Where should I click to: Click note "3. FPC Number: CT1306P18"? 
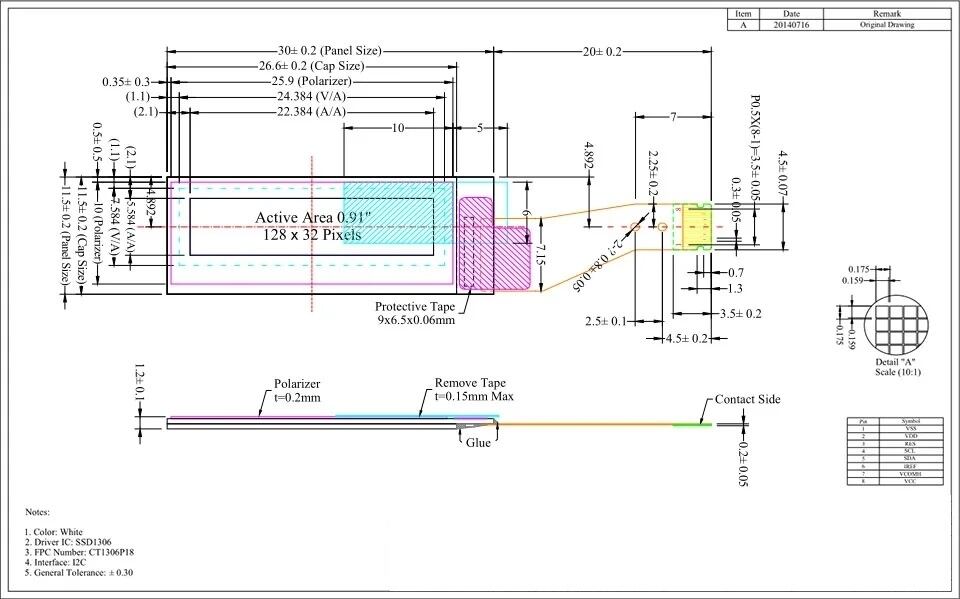(x=79, y=552)
